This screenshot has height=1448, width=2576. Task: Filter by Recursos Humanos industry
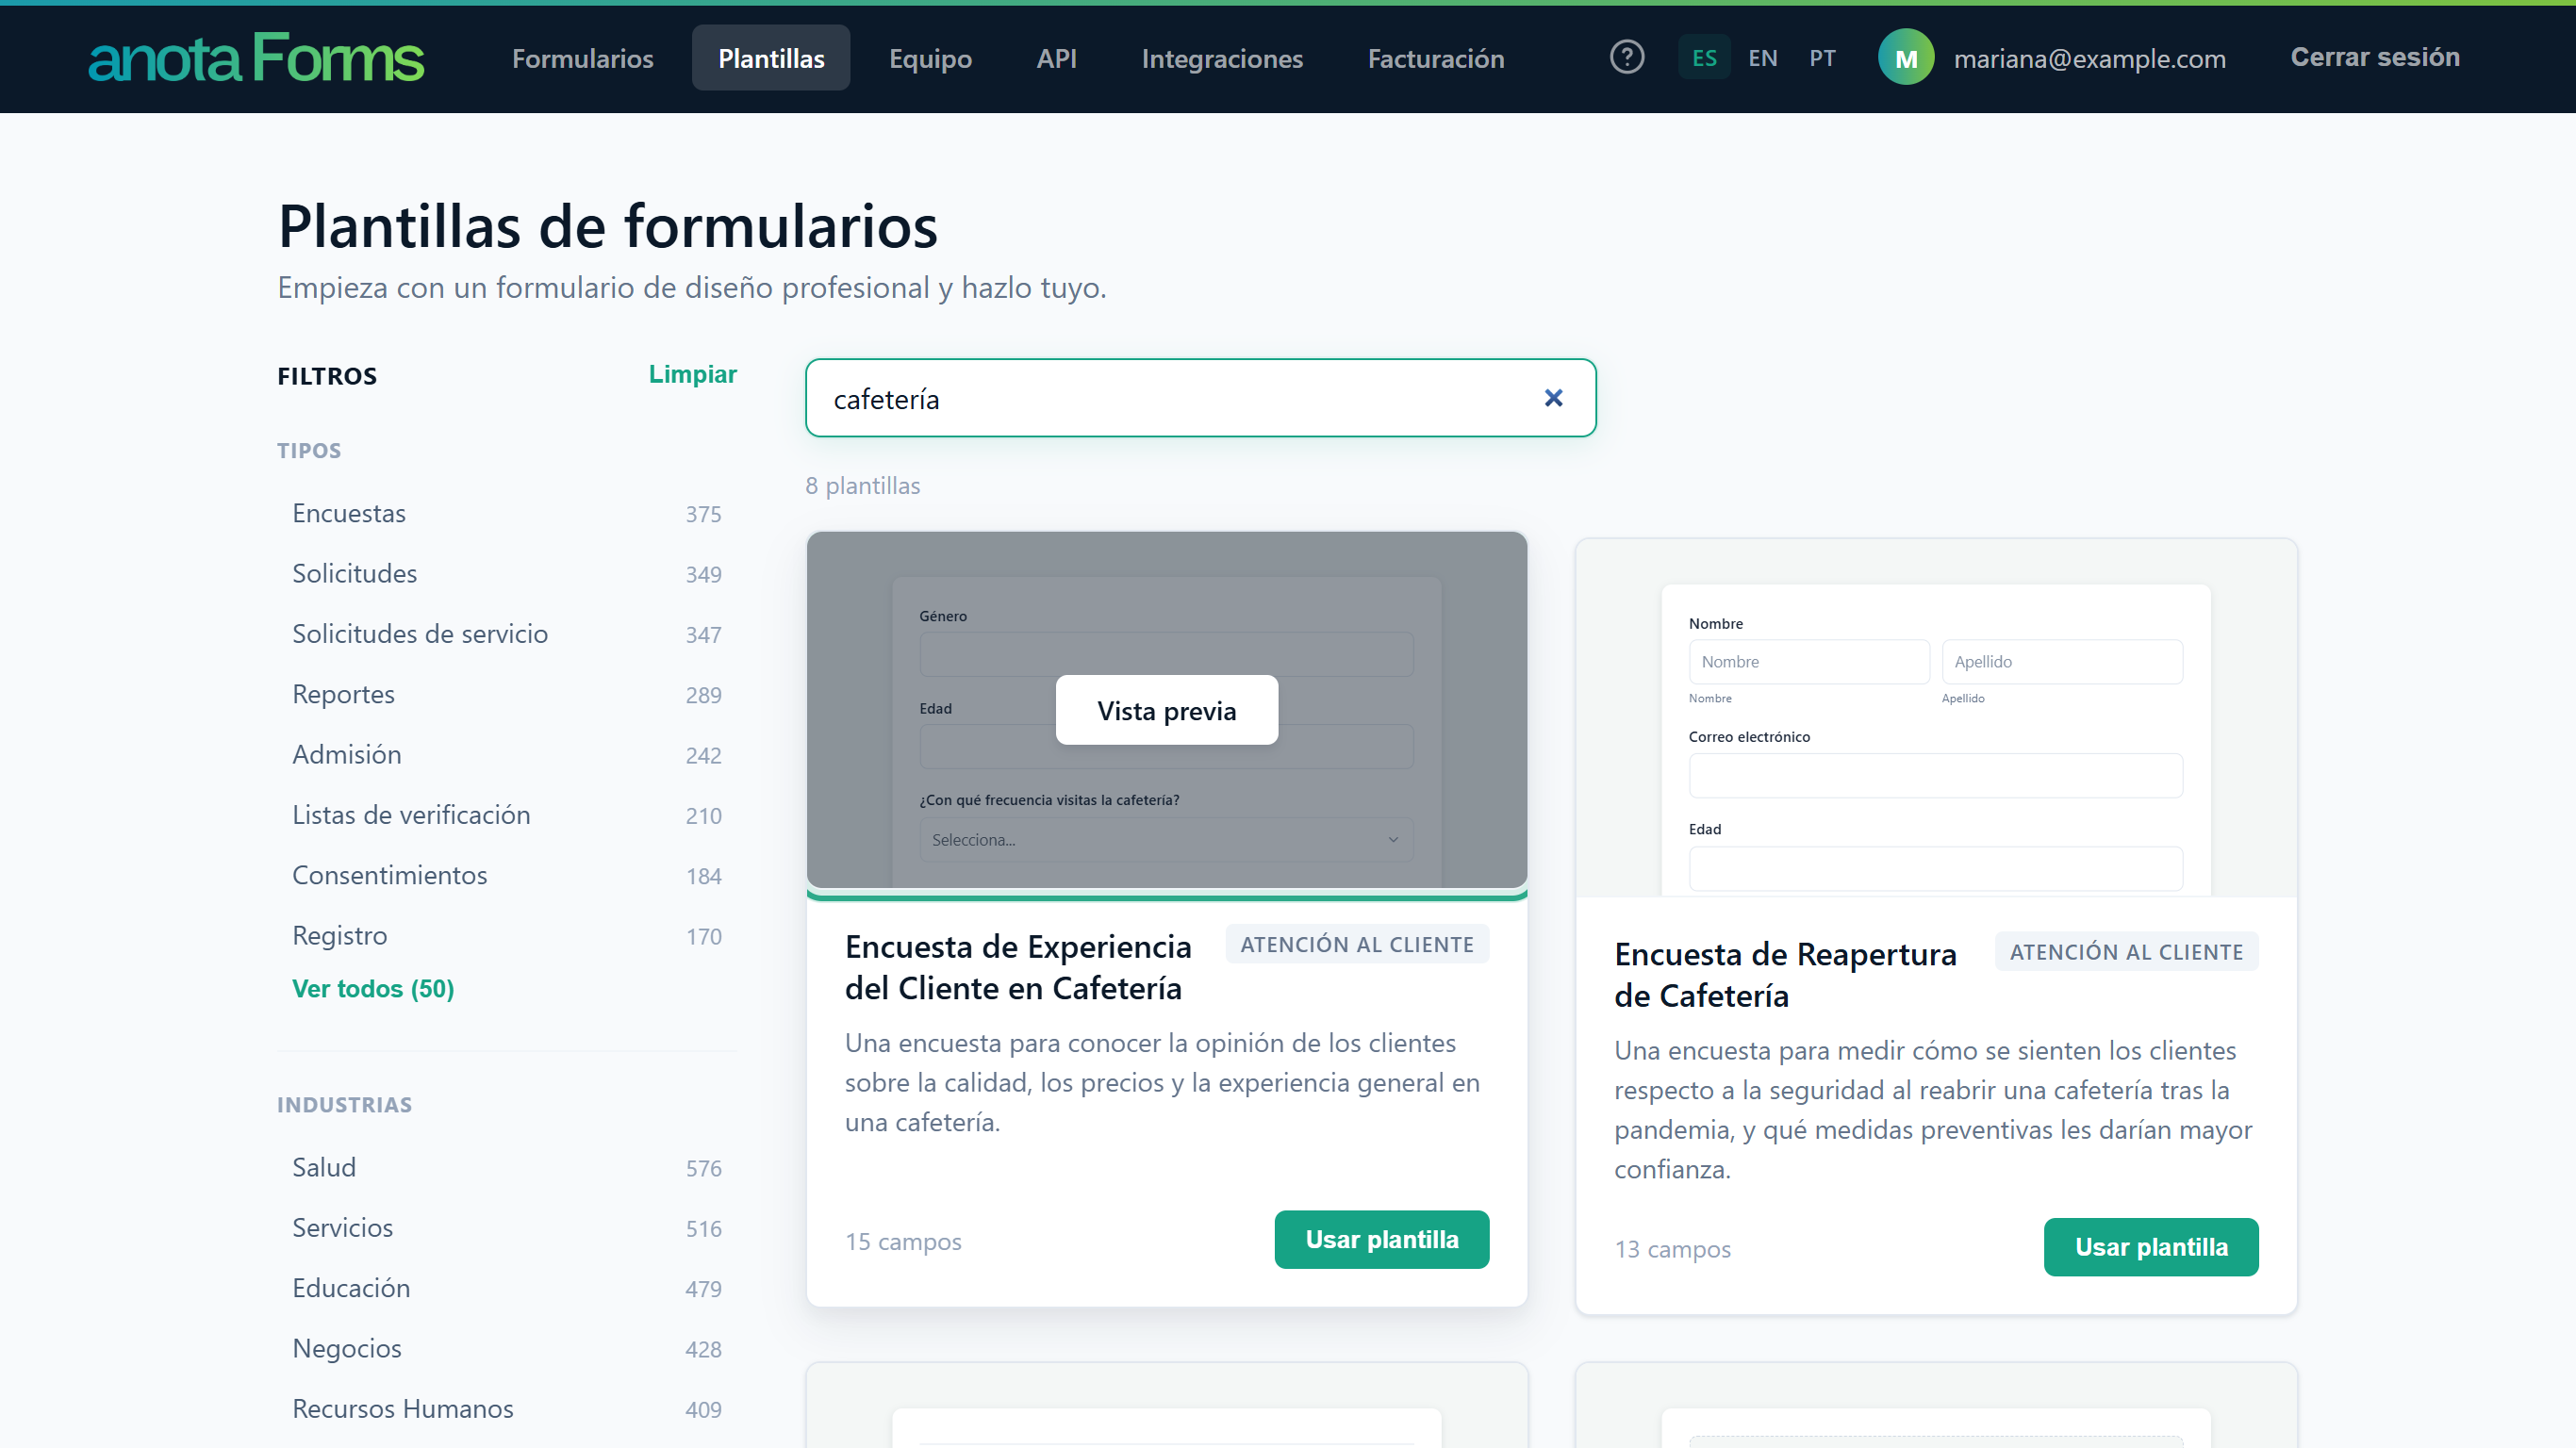pos(506,1409)
